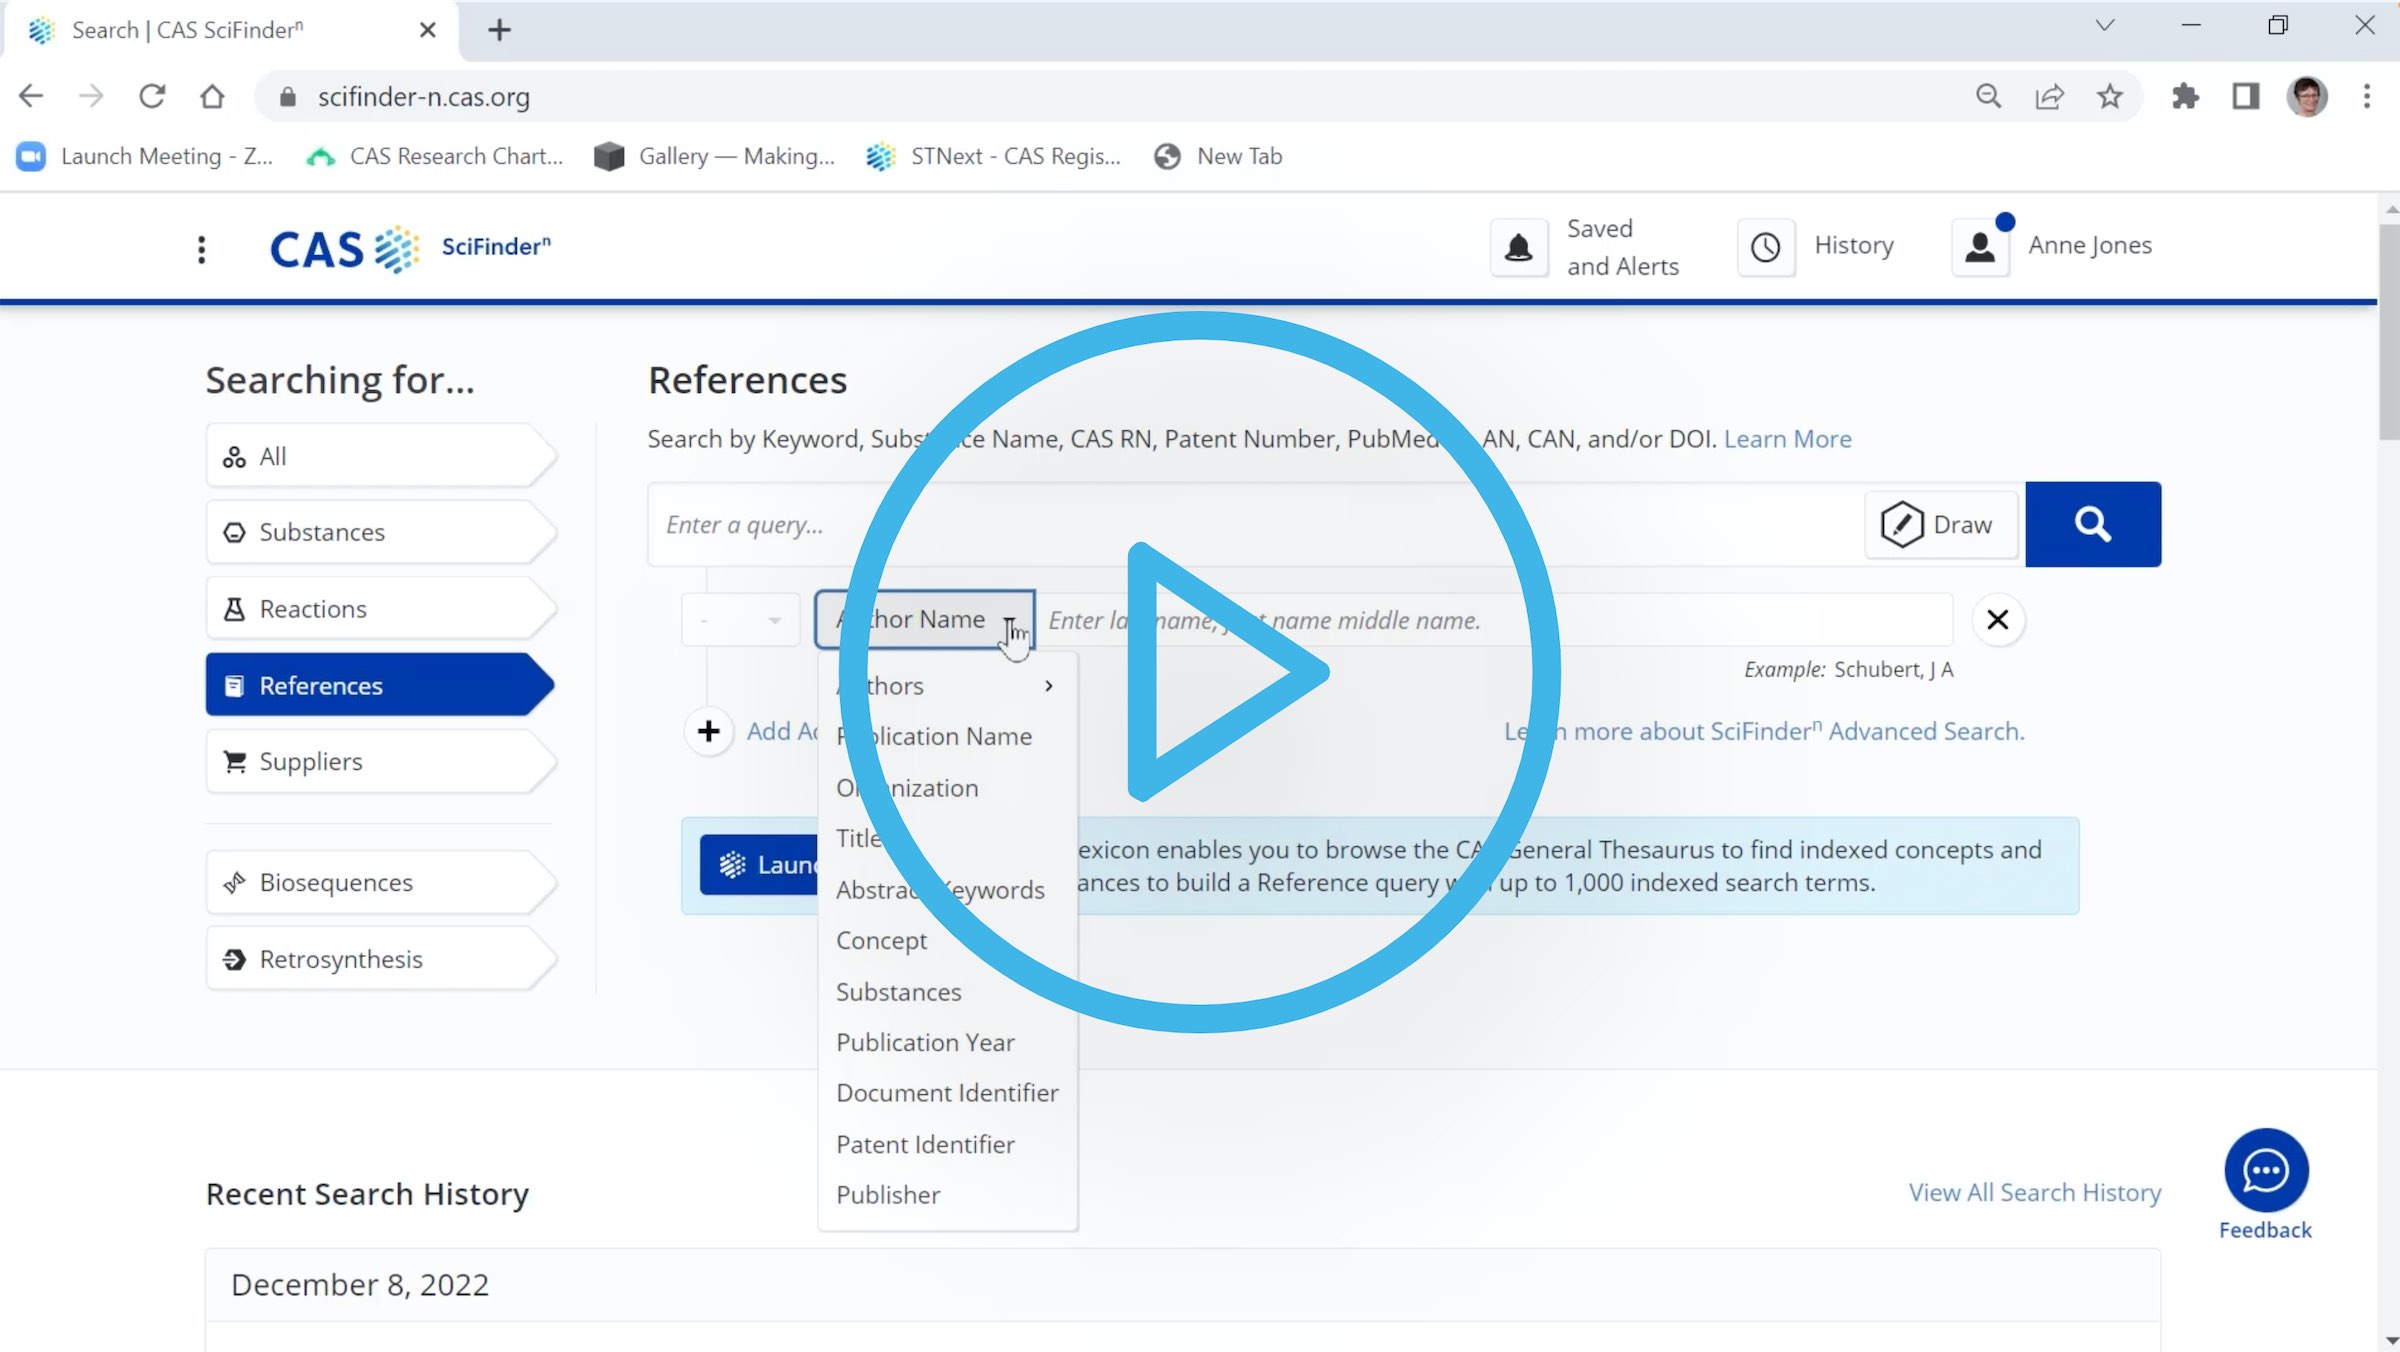Play the video overlay
Screen dimensions: 2400x1352
point(1200,671)
